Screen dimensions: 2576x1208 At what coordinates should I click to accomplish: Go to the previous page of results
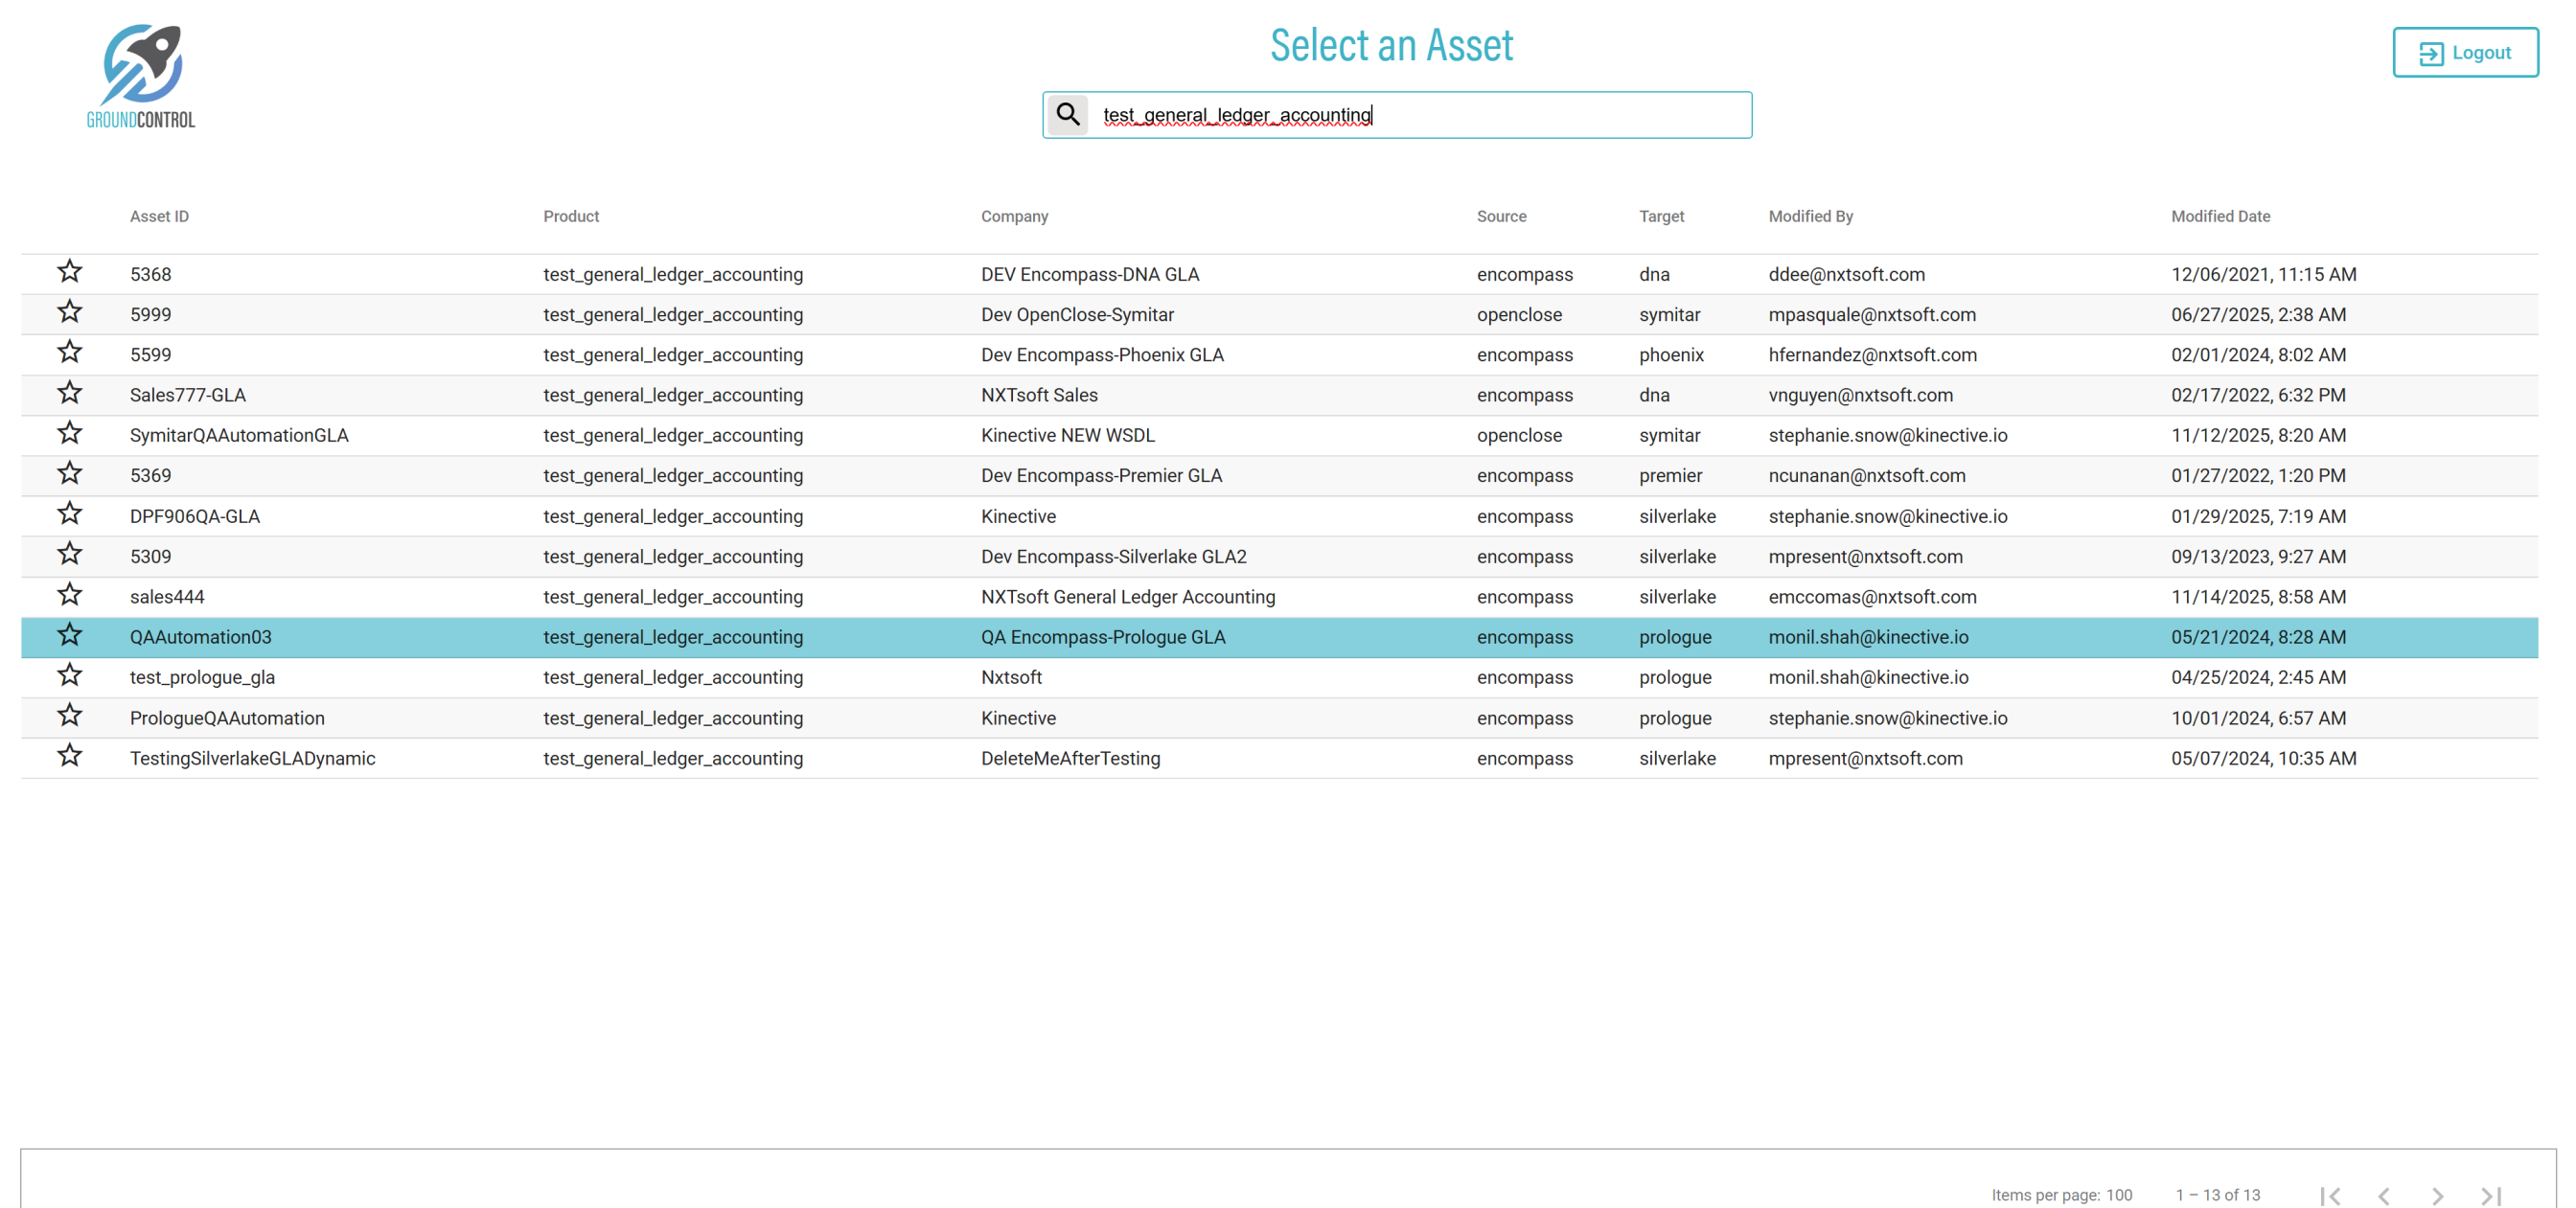tap(2384, 1195)
